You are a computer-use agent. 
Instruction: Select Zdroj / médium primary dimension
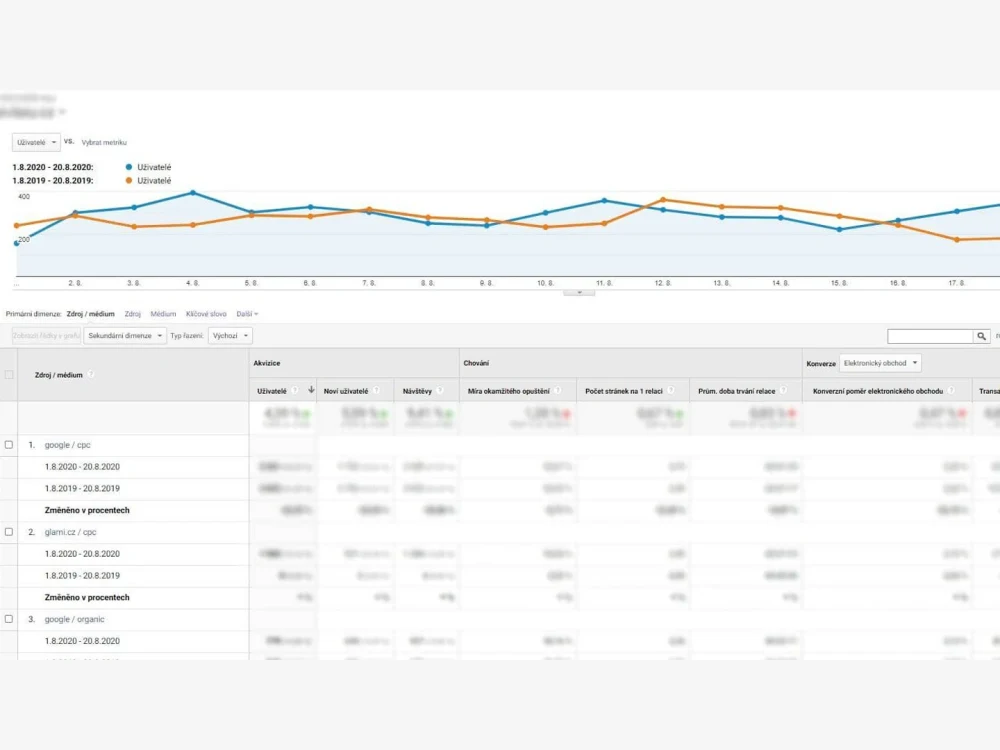click(91, 314)
